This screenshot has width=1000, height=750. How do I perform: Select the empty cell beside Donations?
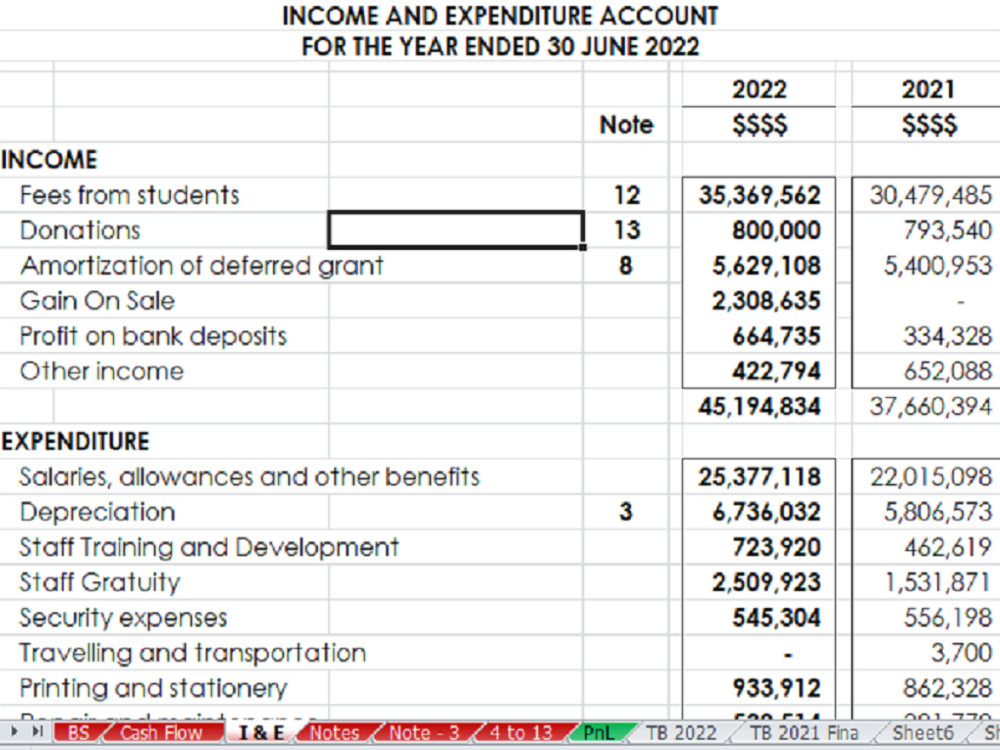(456, 230)
